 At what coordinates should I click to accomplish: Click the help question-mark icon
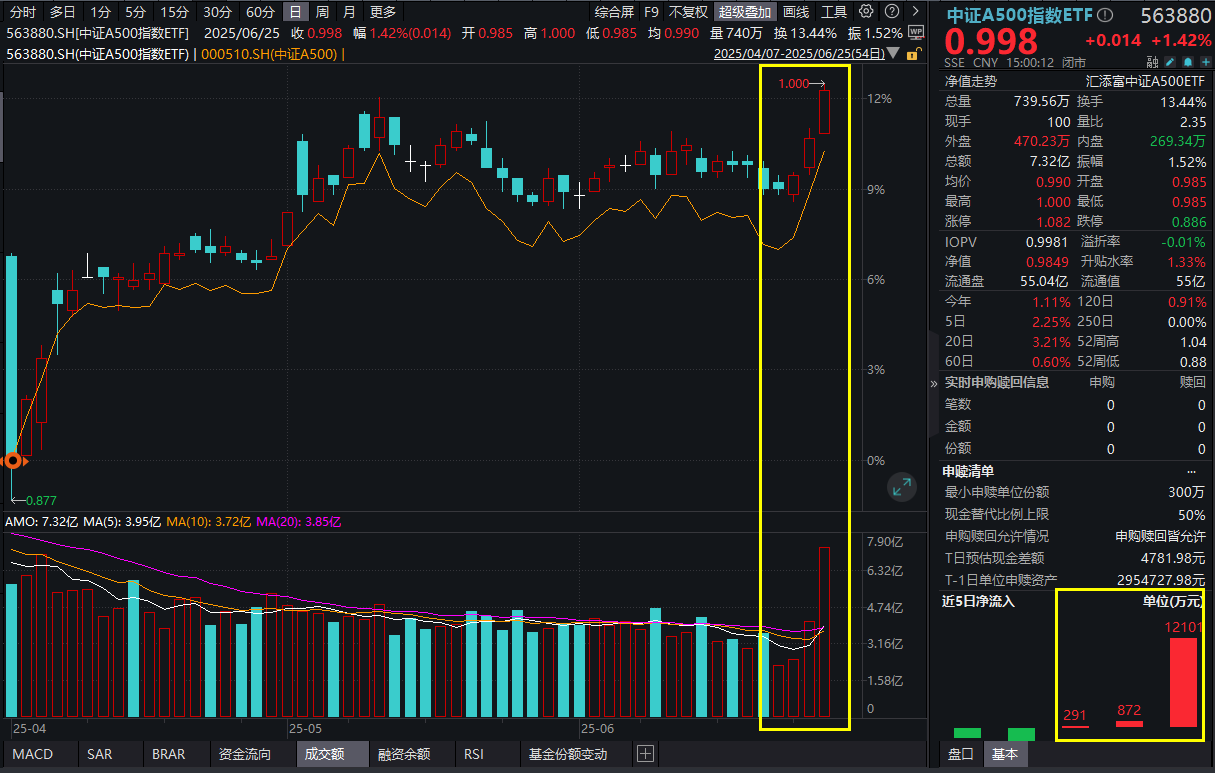pyautogui.click(x=891, y=12)
